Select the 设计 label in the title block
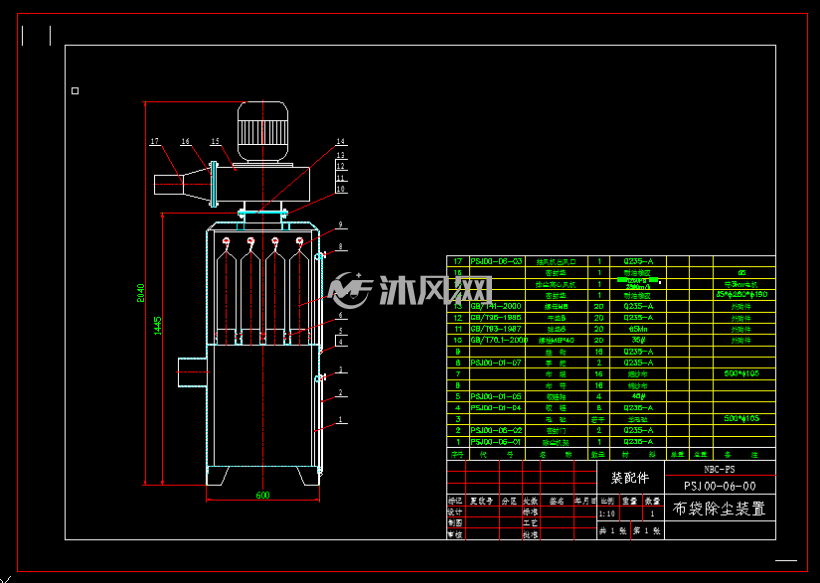820x583 pixels. click(x=455, y=512)
